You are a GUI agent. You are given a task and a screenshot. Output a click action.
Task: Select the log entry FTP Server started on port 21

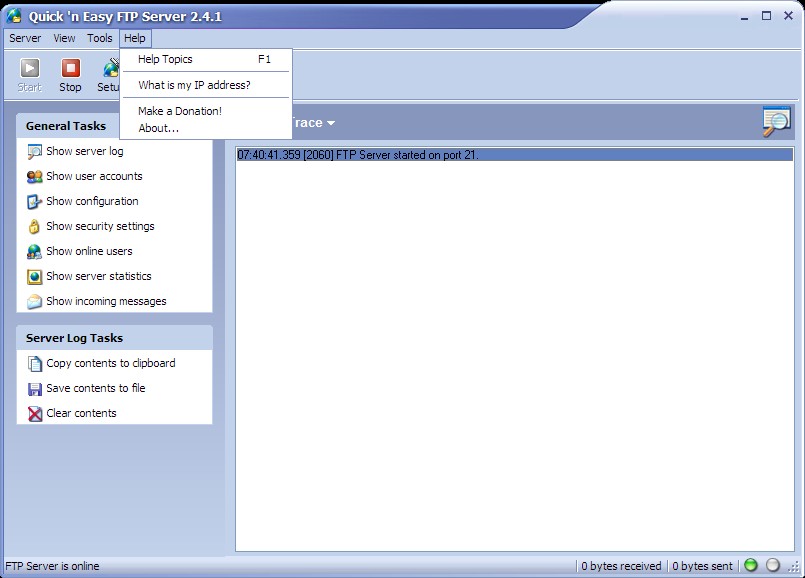(514, 155)
